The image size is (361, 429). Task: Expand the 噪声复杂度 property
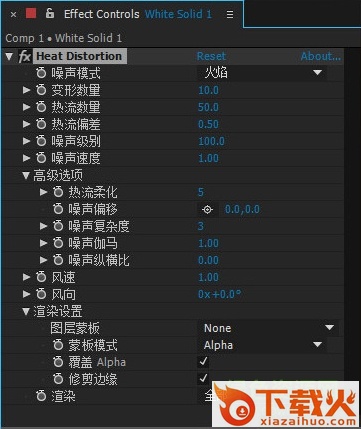[43, 226]
